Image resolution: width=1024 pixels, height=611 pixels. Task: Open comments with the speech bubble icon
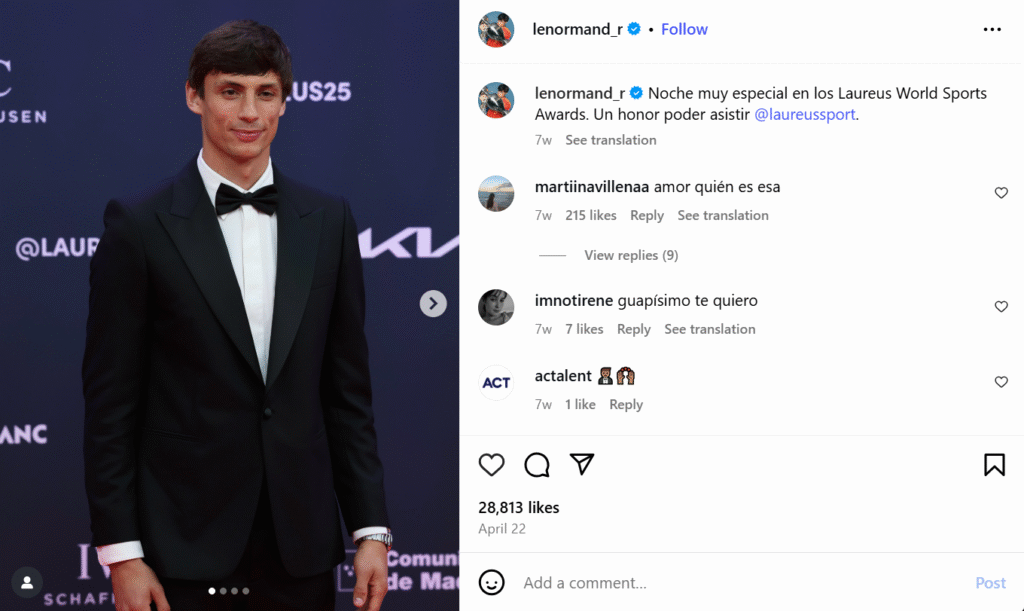(537, 465)
